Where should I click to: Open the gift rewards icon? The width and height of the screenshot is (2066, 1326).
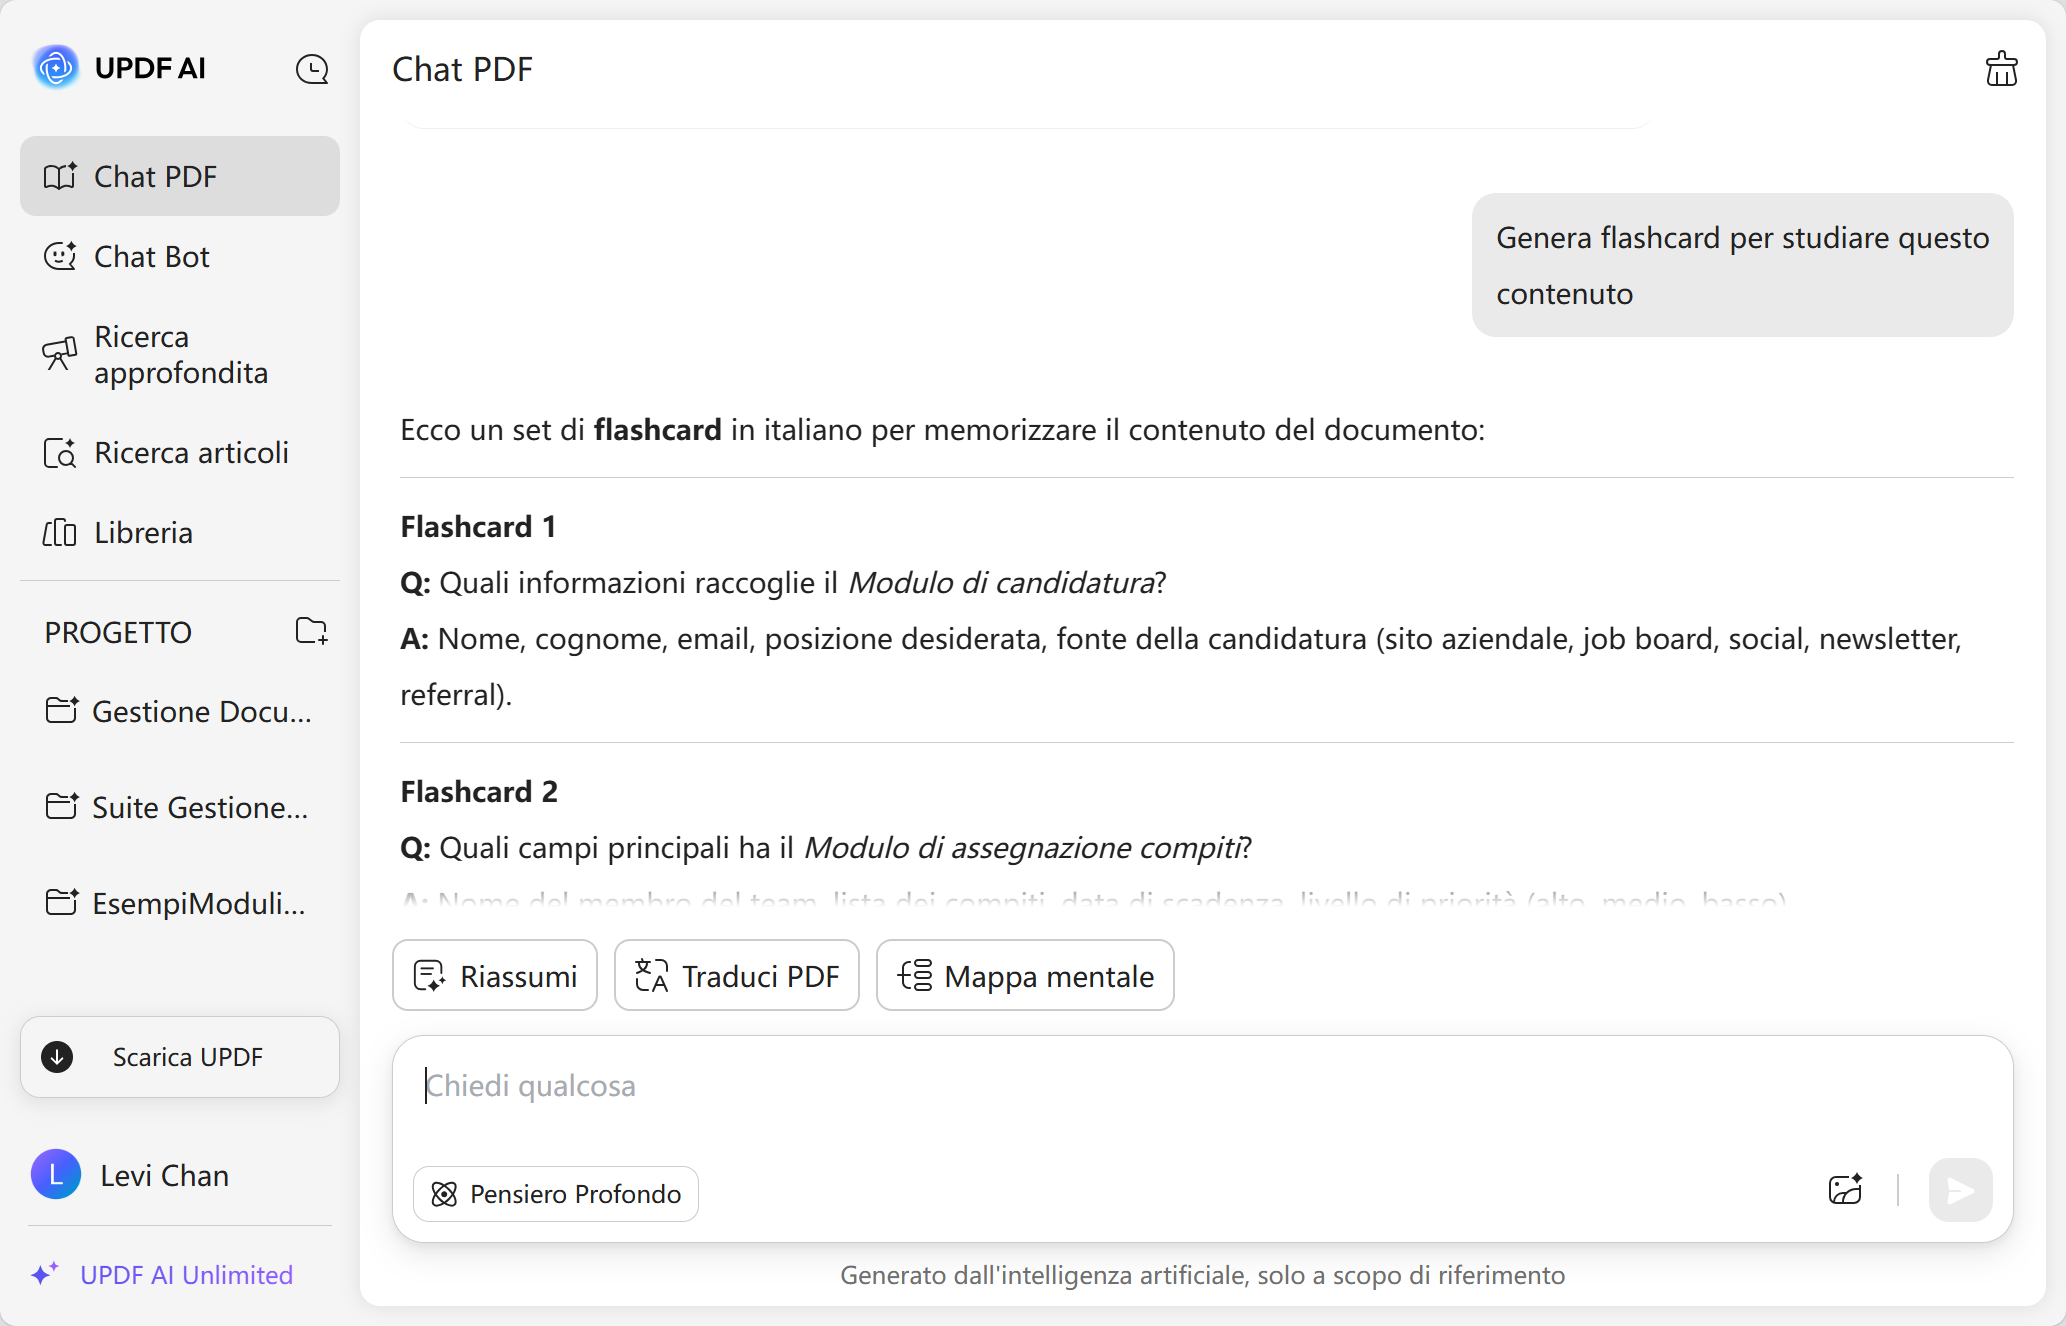(x=2001, y=68)
